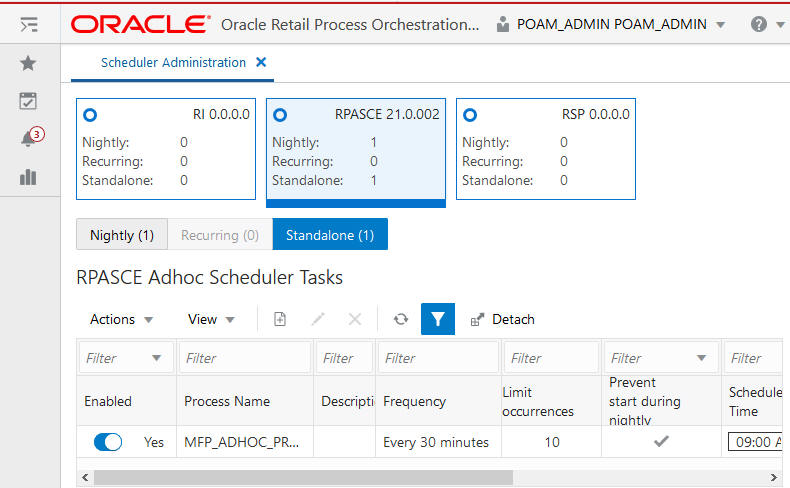Screen dimensions: 790x488
Task: Click the delete X icon in toolbar
Action: (x=355, y=319)
